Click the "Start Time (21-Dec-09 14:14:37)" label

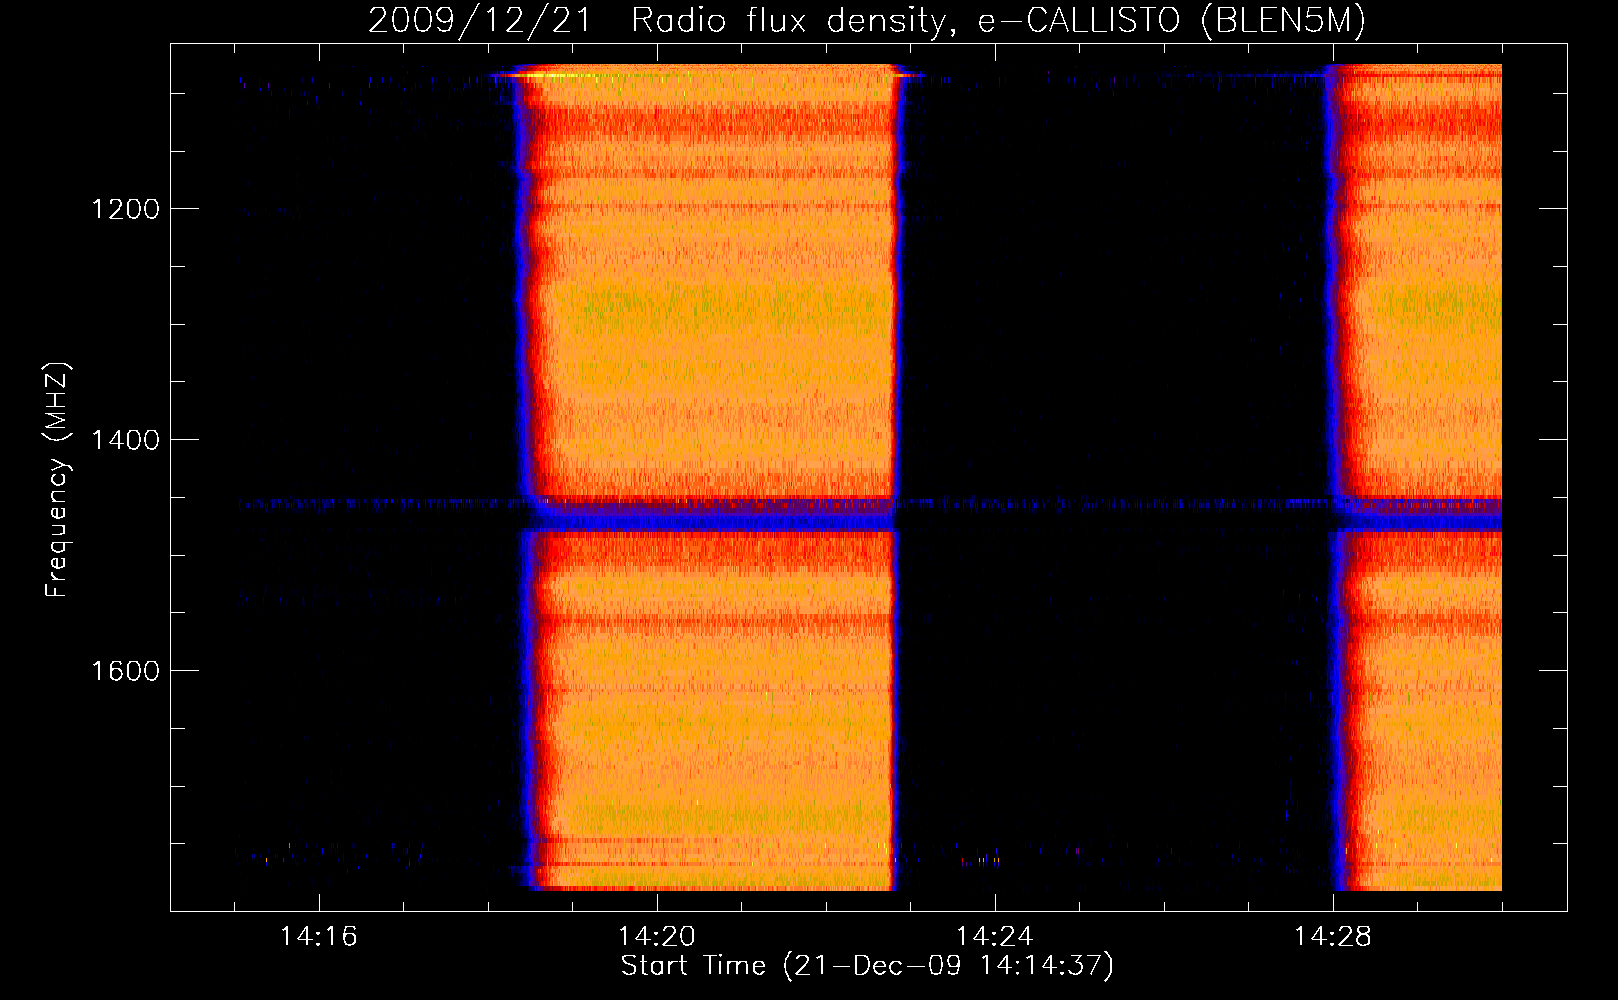coord(867,966)
